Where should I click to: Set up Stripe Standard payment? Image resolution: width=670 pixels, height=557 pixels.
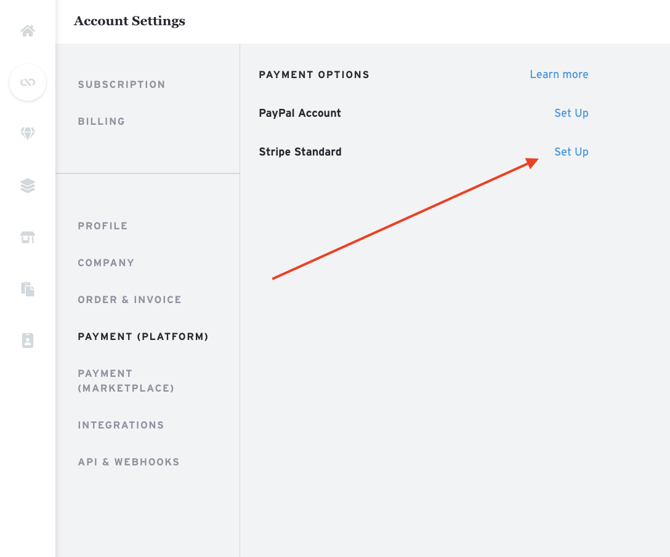point(571,152)
